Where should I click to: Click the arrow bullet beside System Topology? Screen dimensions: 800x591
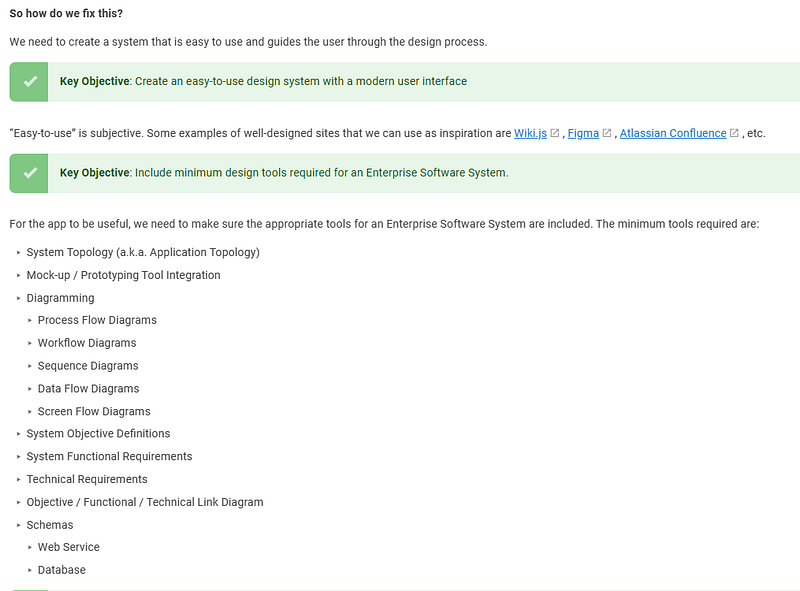click(x=18, y=253)
